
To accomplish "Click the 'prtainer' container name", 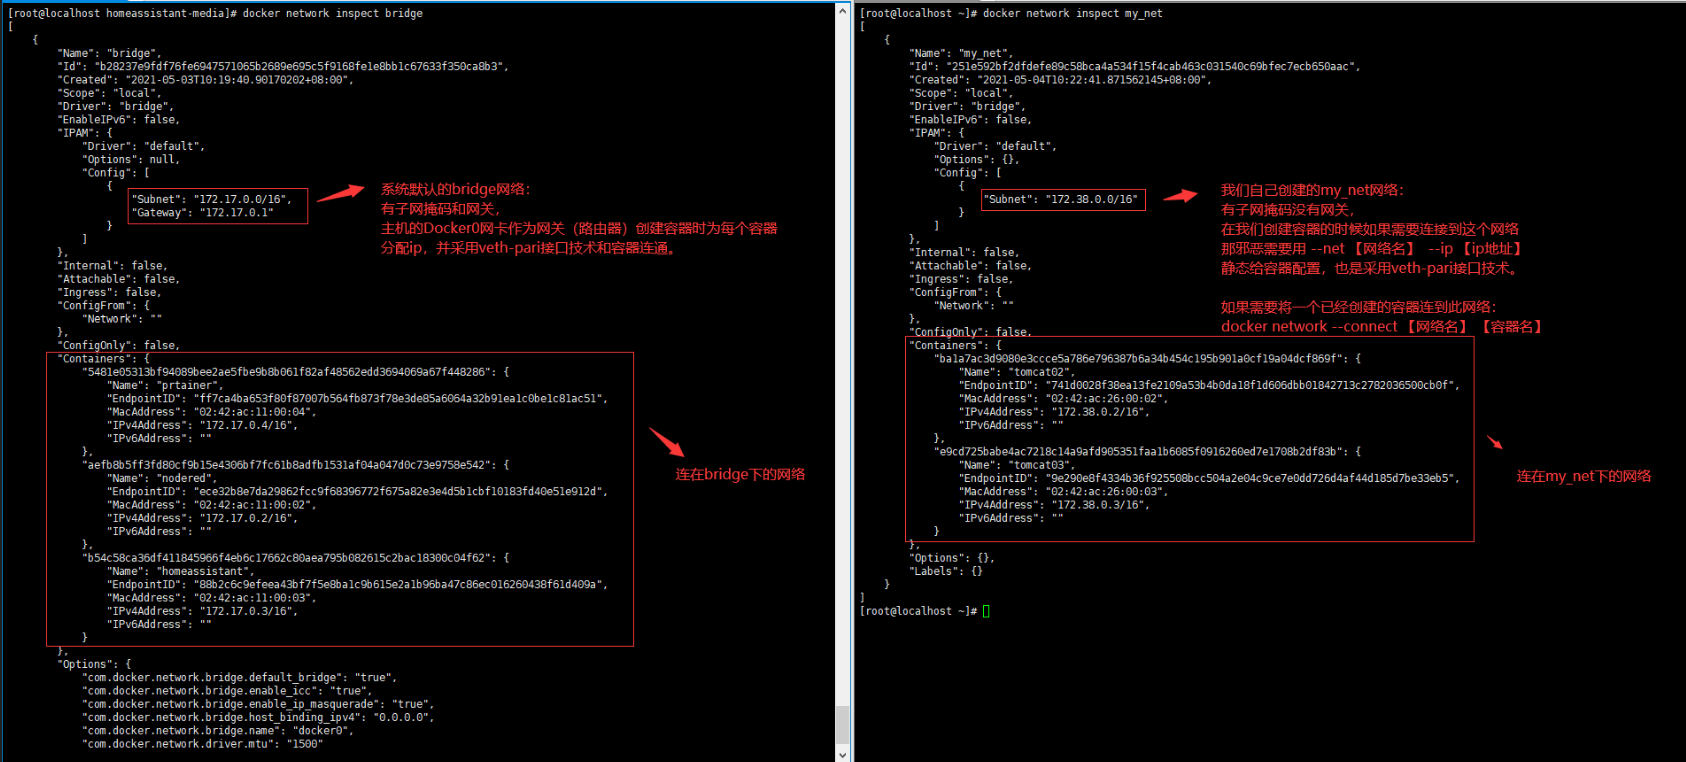I will click(189, 385).
